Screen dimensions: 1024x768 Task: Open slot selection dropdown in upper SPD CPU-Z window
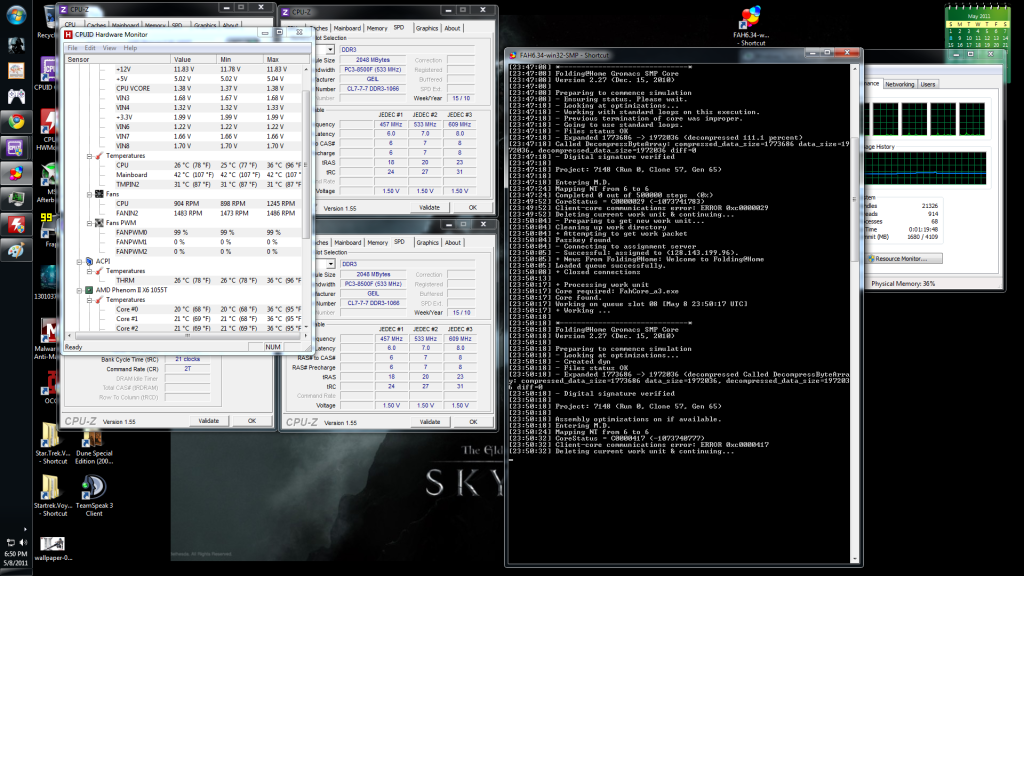tap(330, 50)
